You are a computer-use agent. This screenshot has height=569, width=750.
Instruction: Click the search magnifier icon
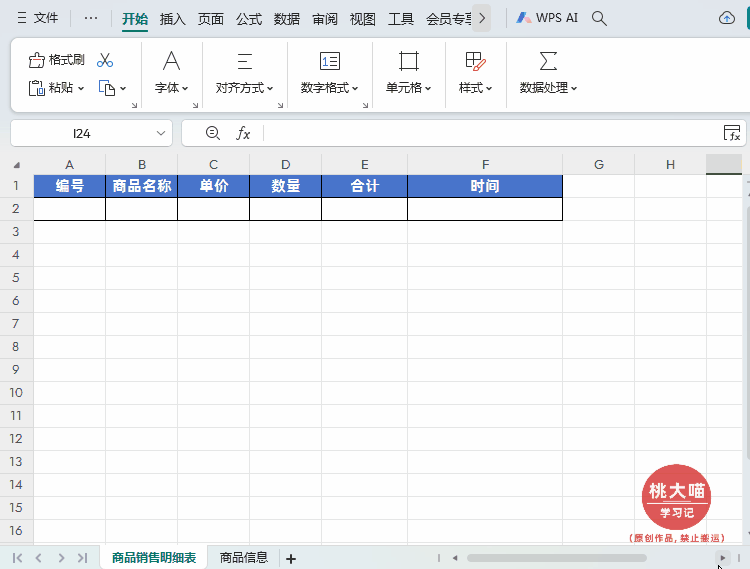(x=599, y=18)
